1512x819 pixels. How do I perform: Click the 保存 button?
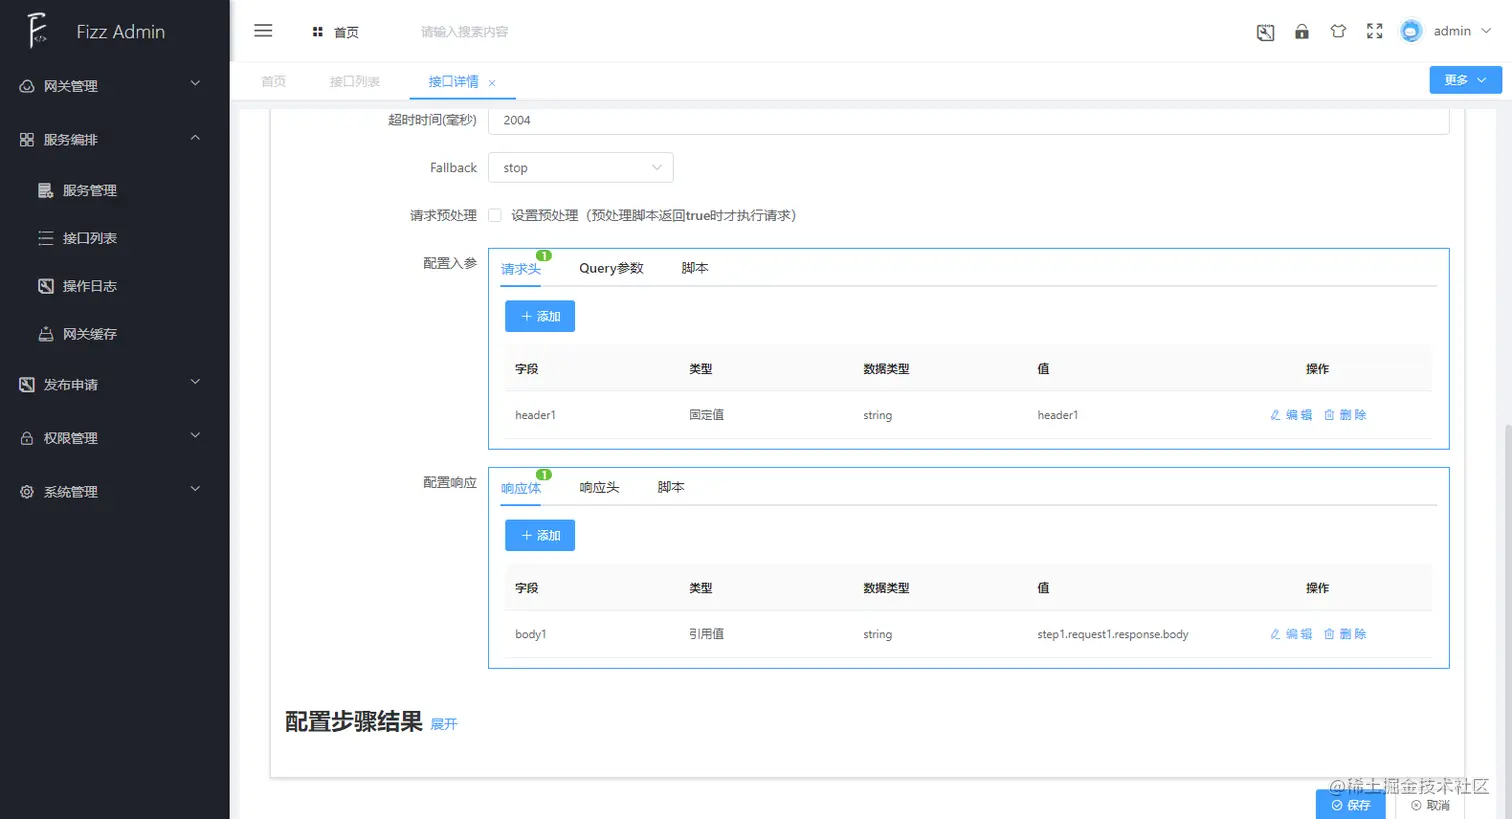1350,805
